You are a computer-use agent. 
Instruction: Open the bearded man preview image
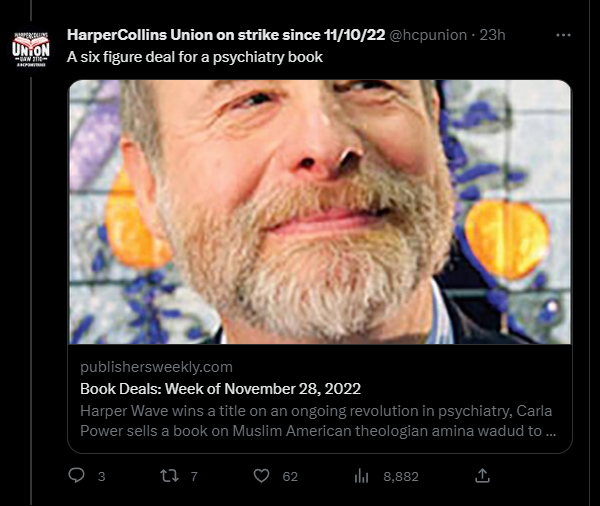320,212
